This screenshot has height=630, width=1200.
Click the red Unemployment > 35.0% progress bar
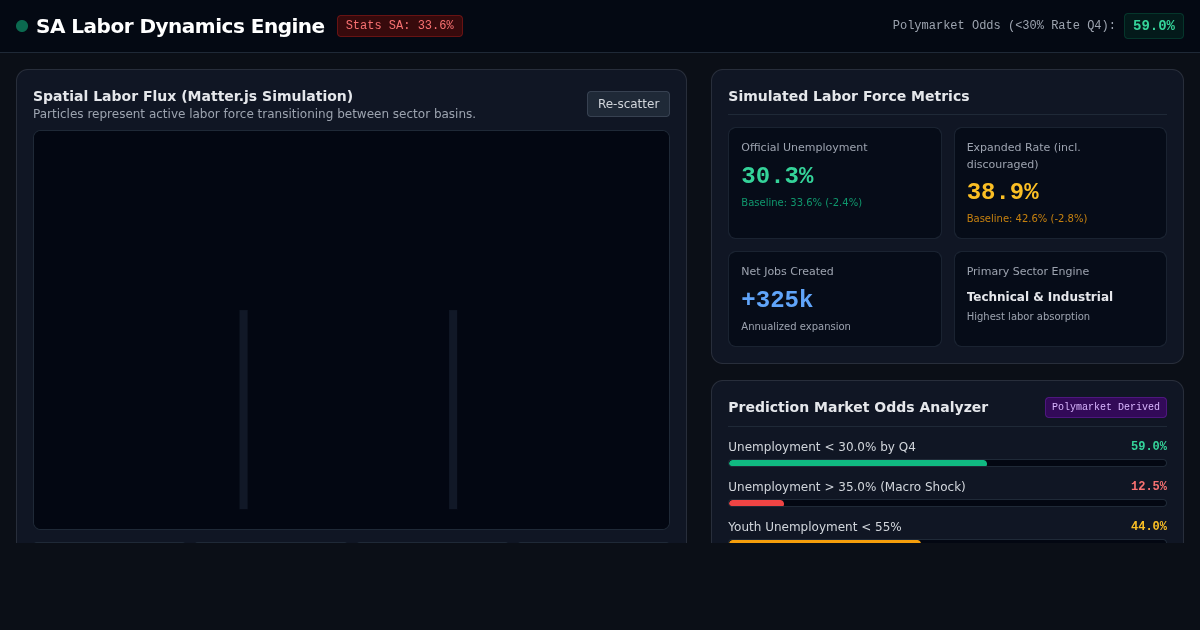tap(756, 503)
